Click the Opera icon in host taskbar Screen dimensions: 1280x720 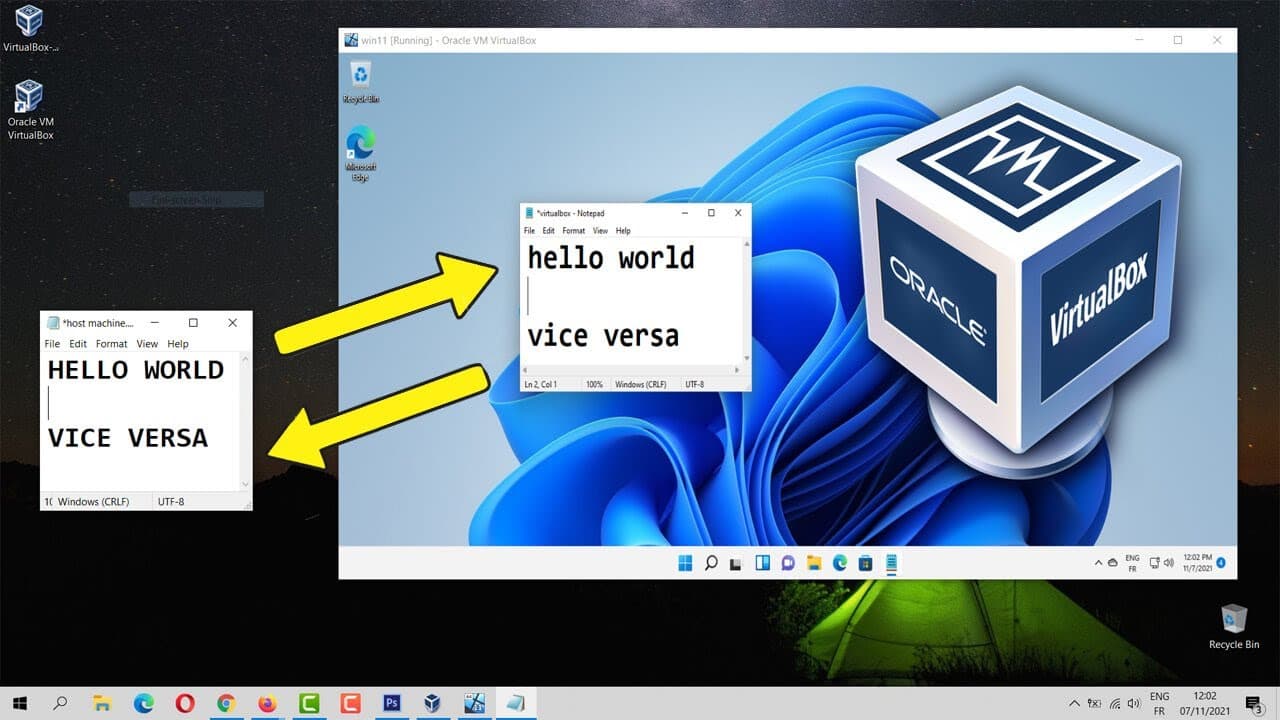[184, 703]
